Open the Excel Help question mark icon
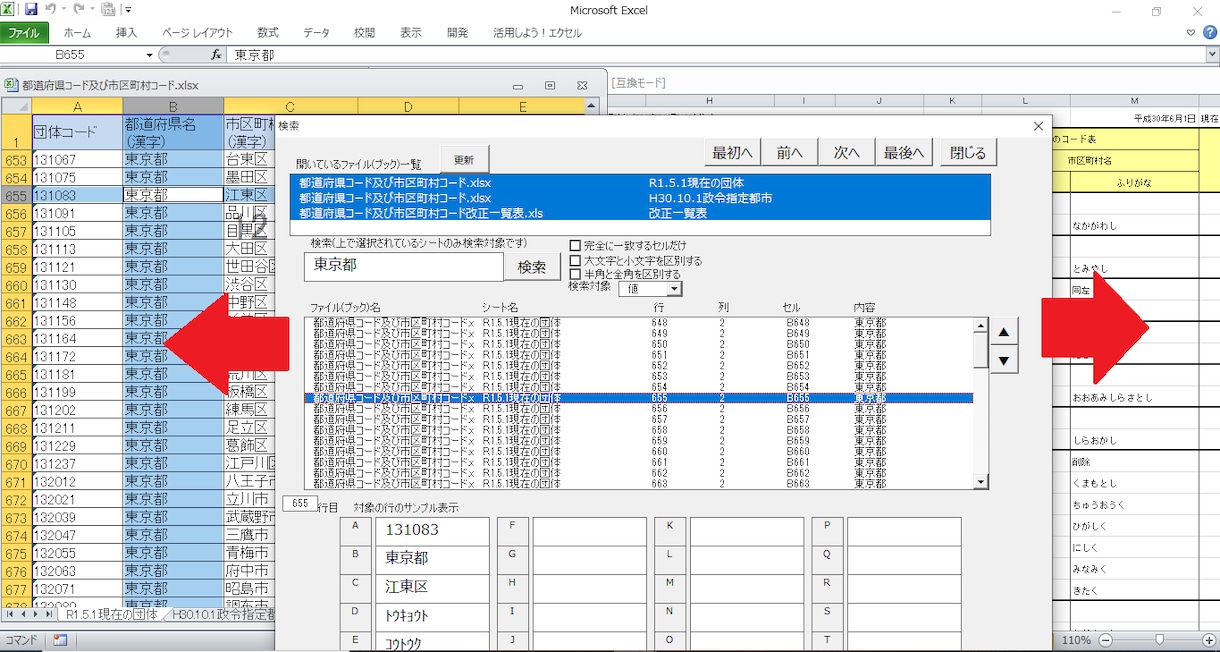Image resolution: width=1220 pixels, height=652 pixels. pos(1209,33)
